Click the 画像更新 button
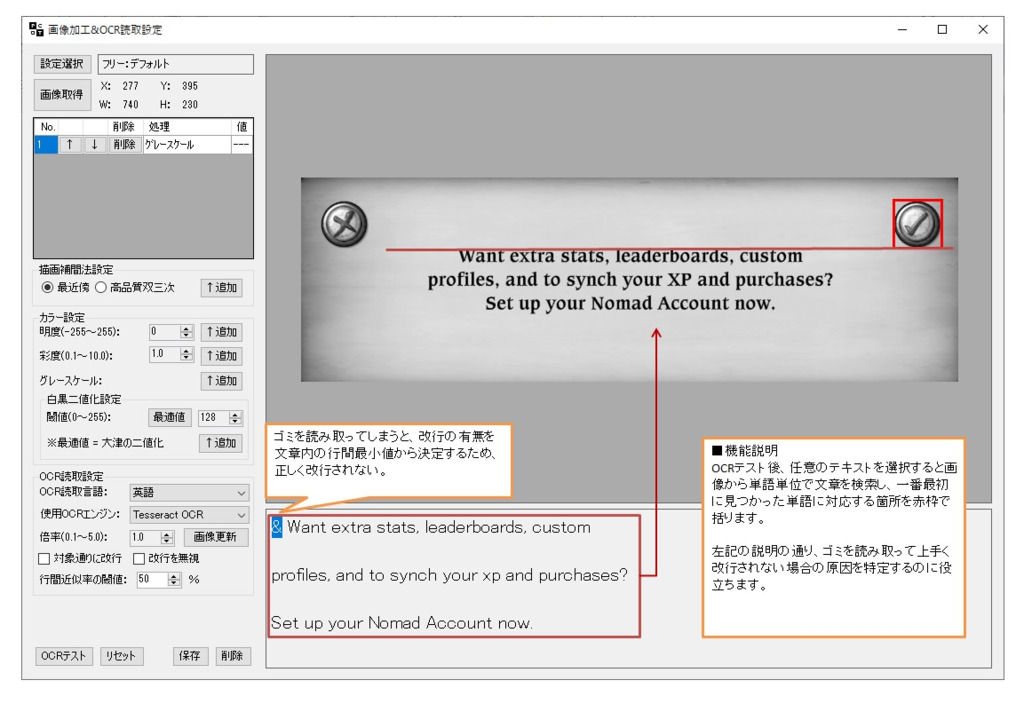 pos(215,537)
